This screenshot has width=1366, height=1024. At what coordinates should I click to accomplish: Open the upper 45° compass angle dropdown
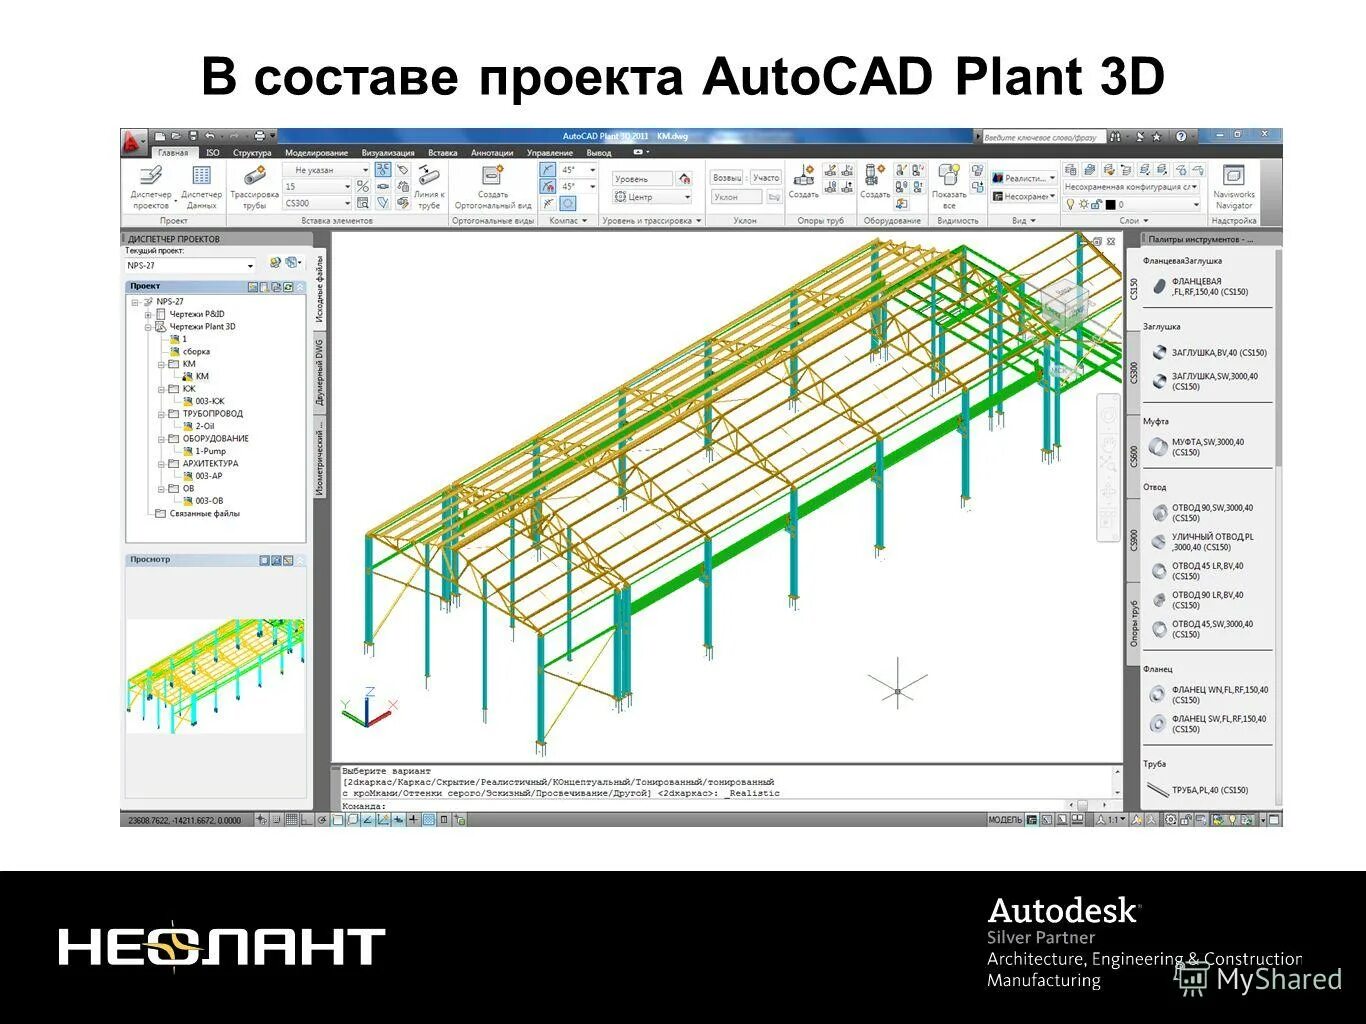pyautogui.click(x=579, y=170)
